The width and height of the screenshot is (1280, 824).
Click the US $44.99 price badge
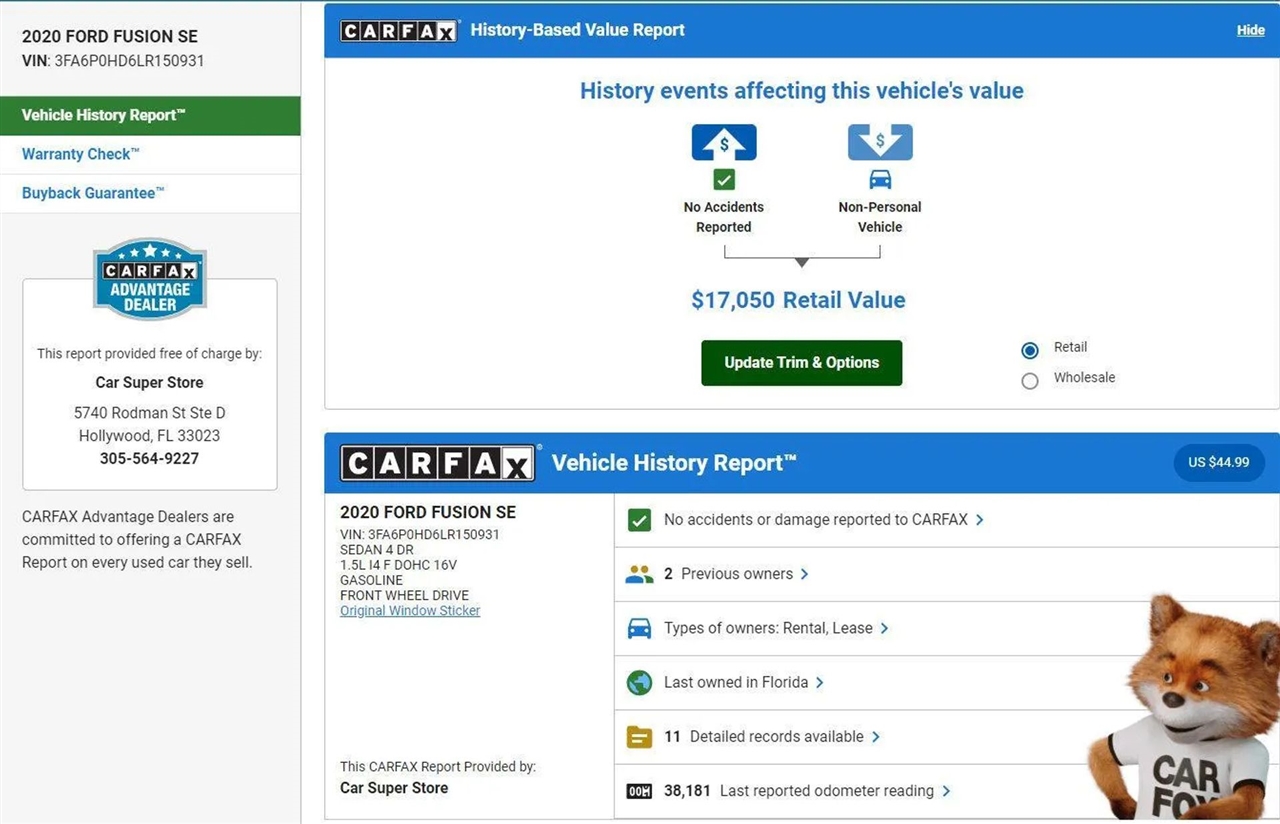click(x=1218, y=463)
